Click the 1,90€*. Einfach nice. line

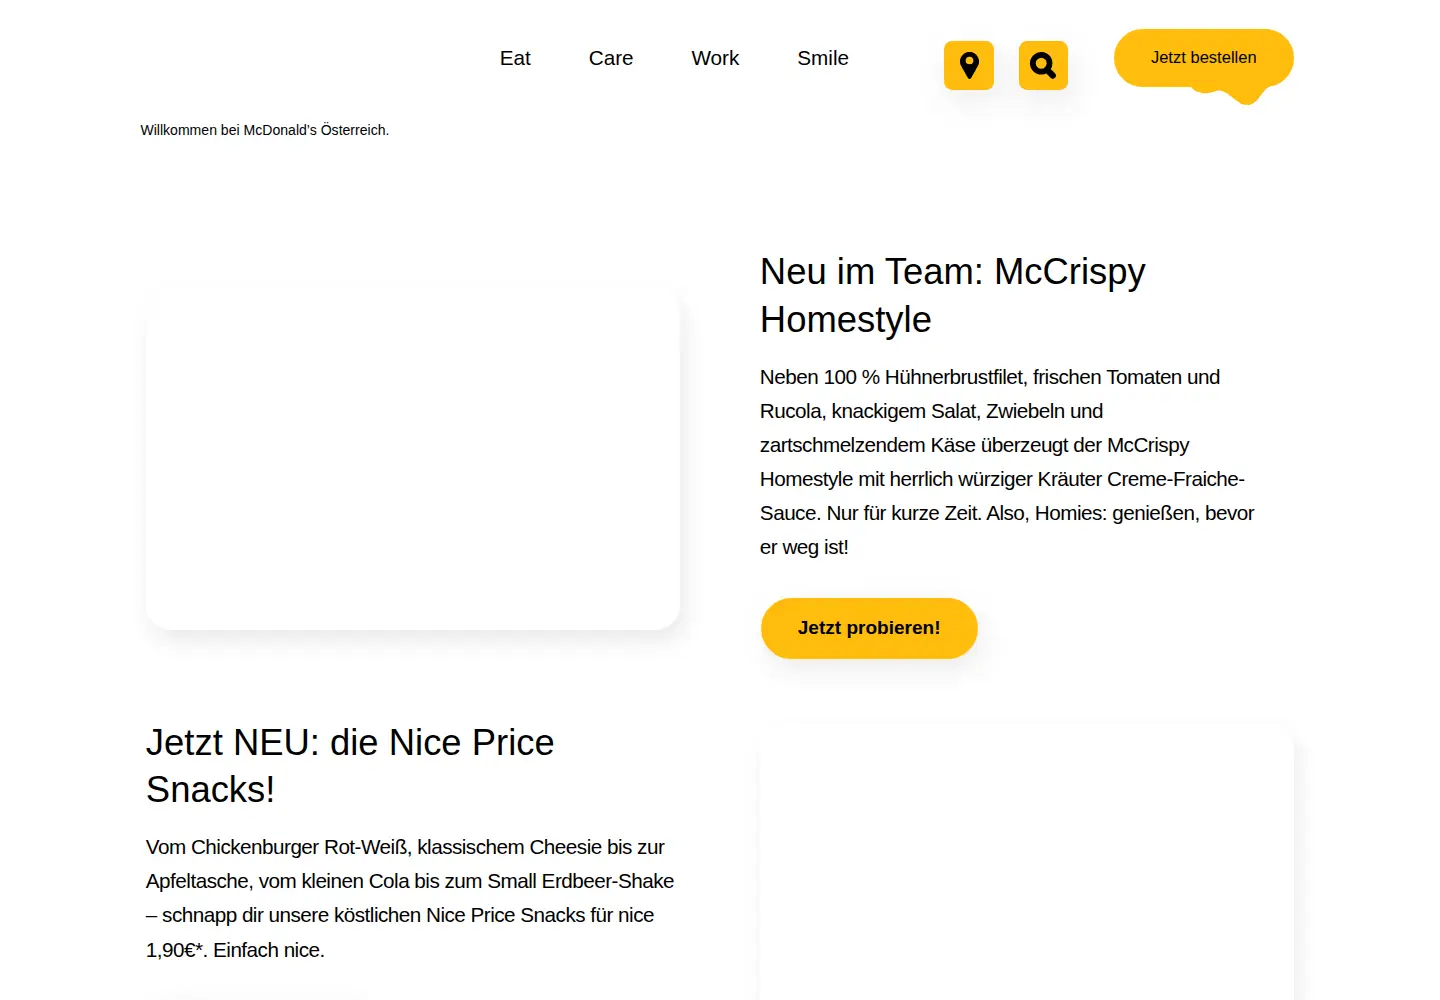tap(235, 950)
